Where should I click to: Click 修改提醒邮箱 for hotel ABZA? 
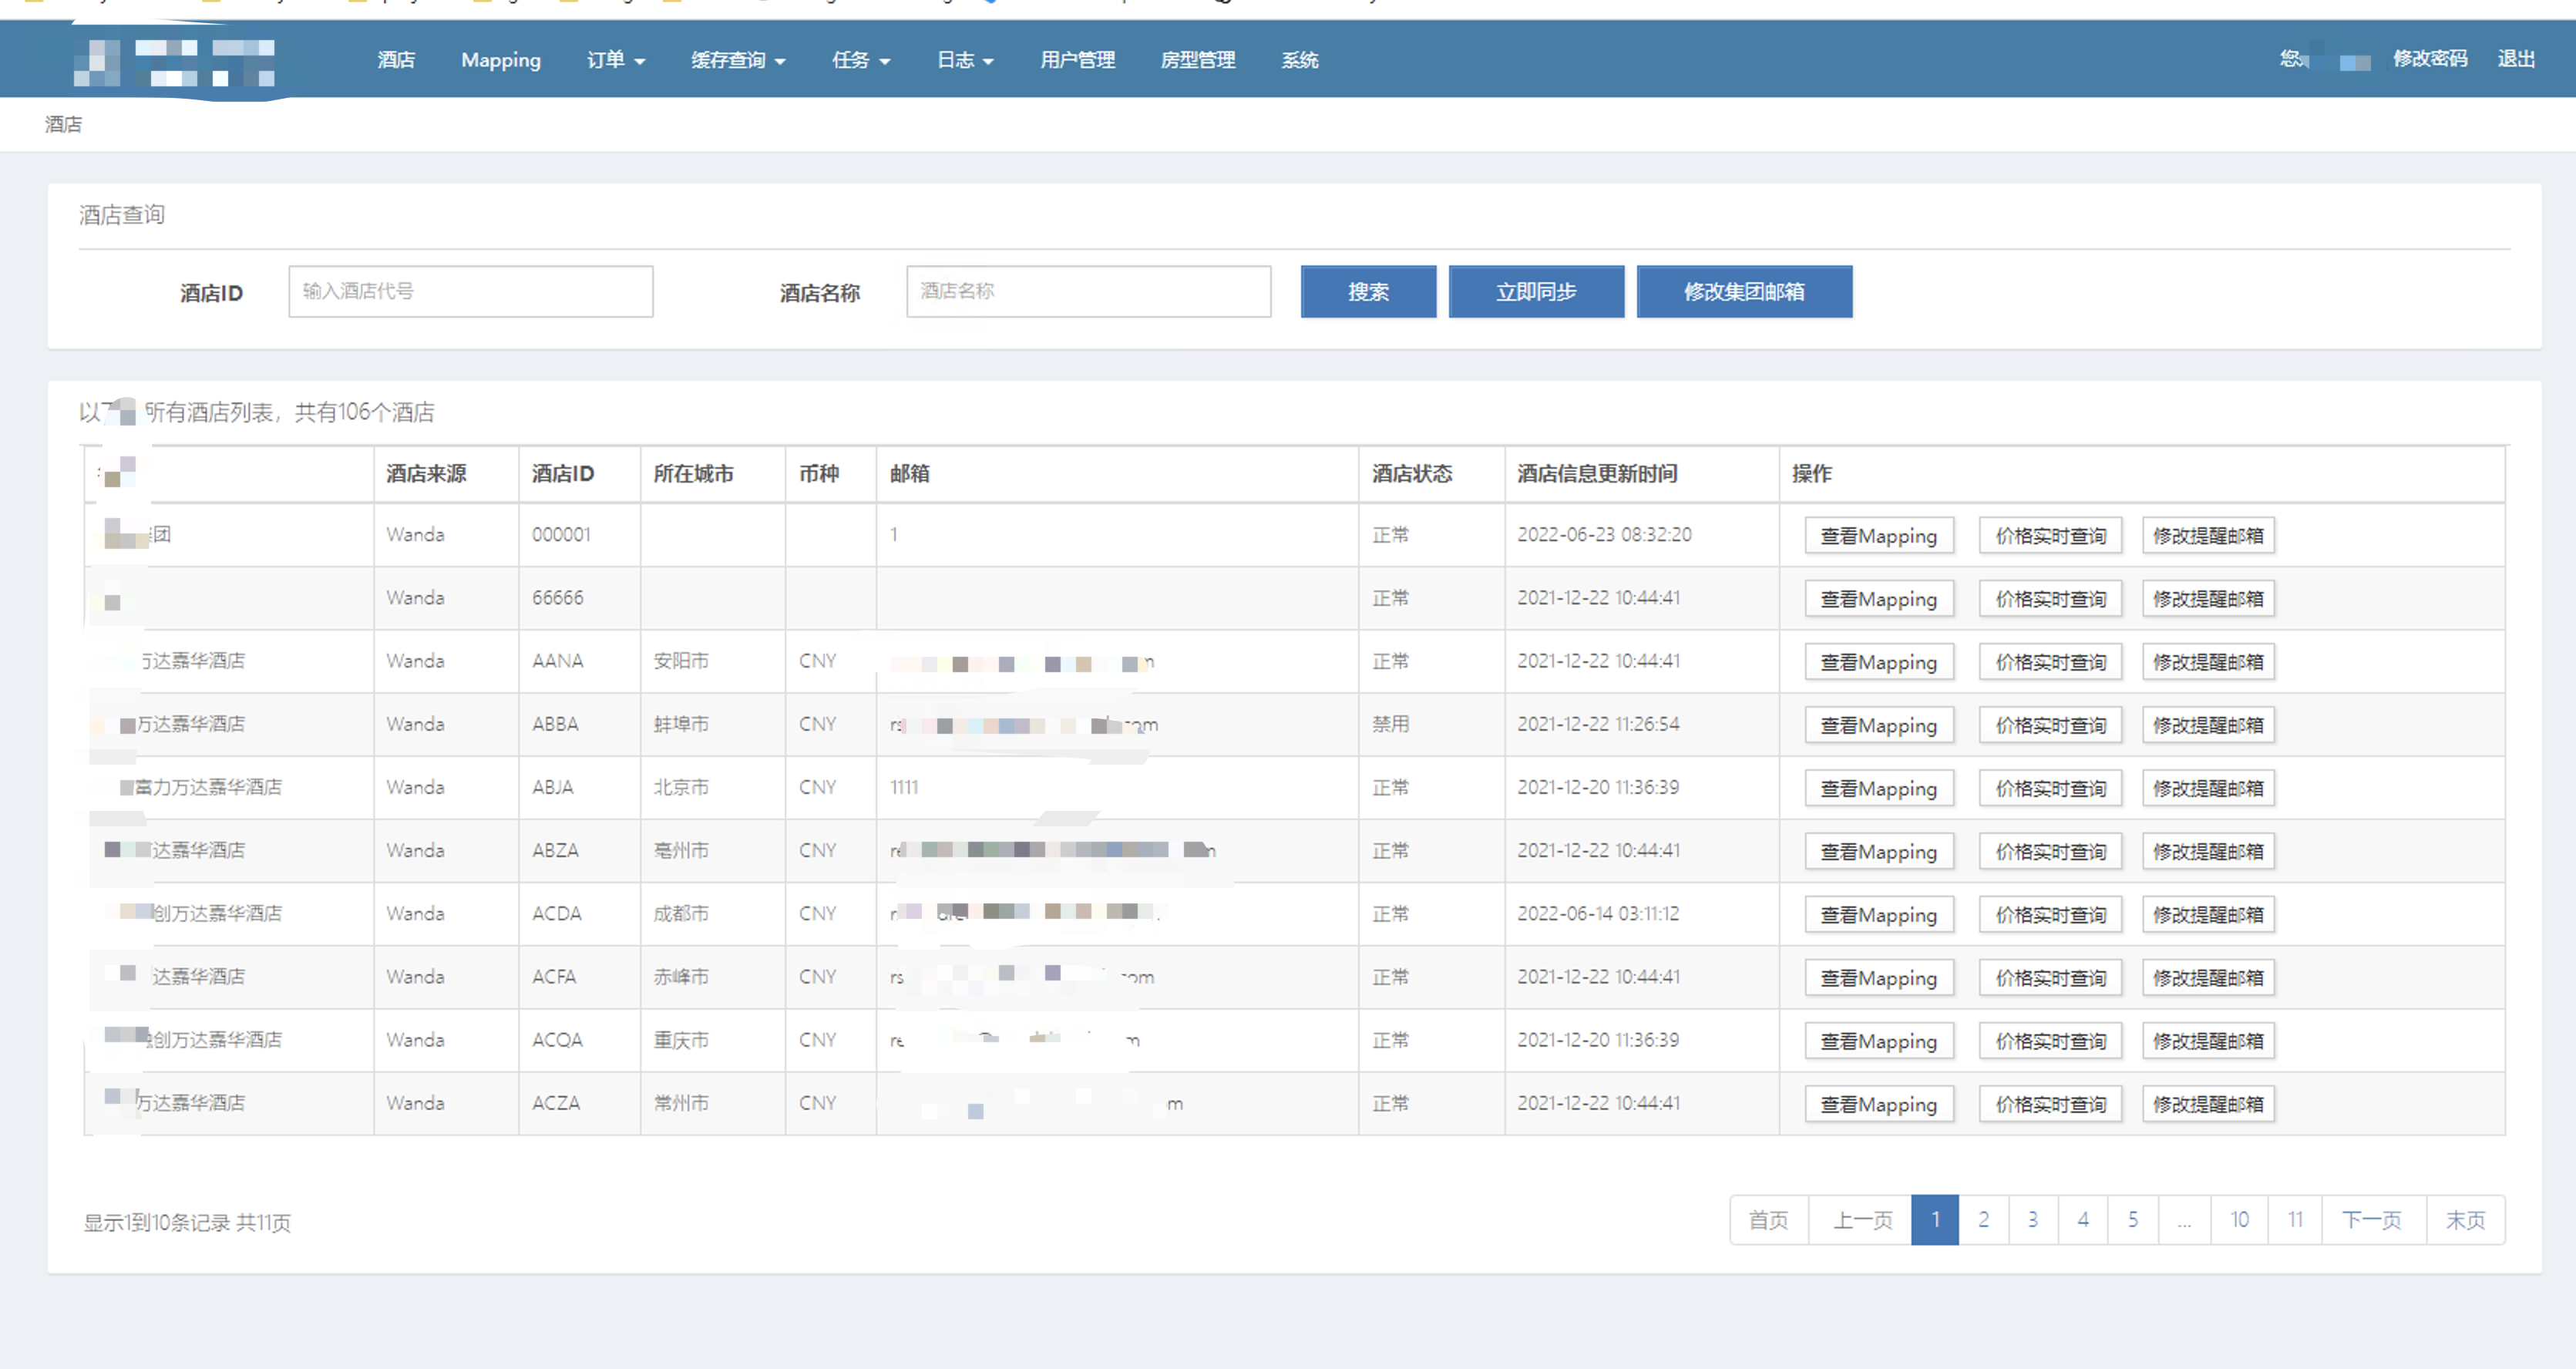2207,851
